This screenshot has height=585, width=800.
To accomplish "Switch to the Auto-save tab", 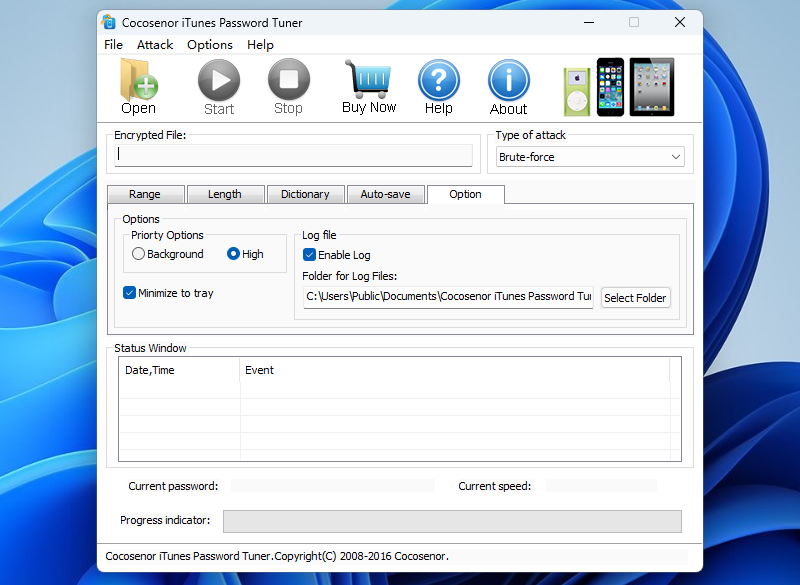I will (385, 194).
